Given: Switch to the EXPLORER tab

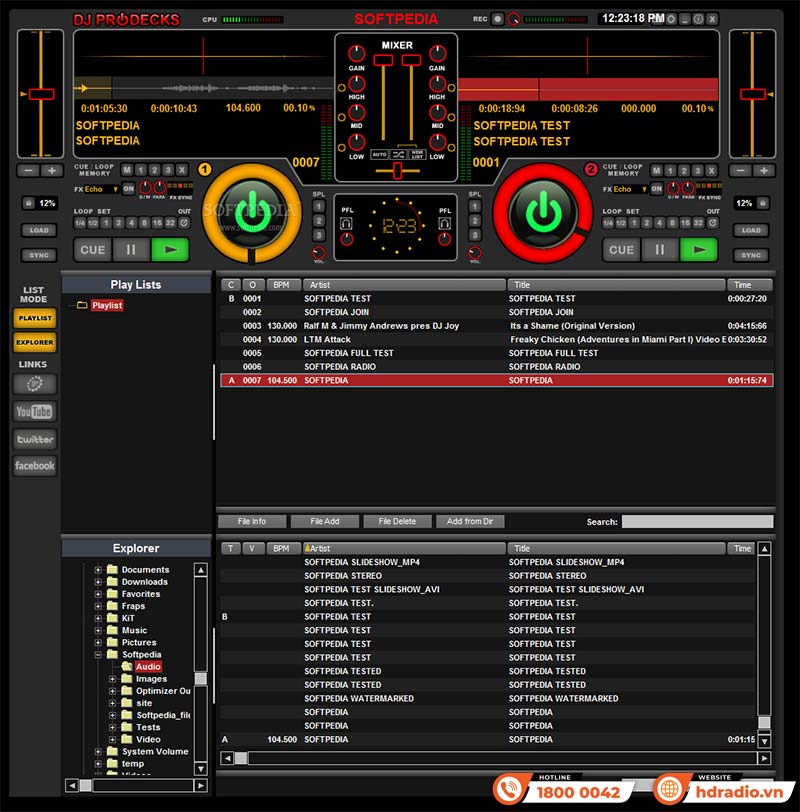Looking at the screenshot, I should click(x=34, y=342).
